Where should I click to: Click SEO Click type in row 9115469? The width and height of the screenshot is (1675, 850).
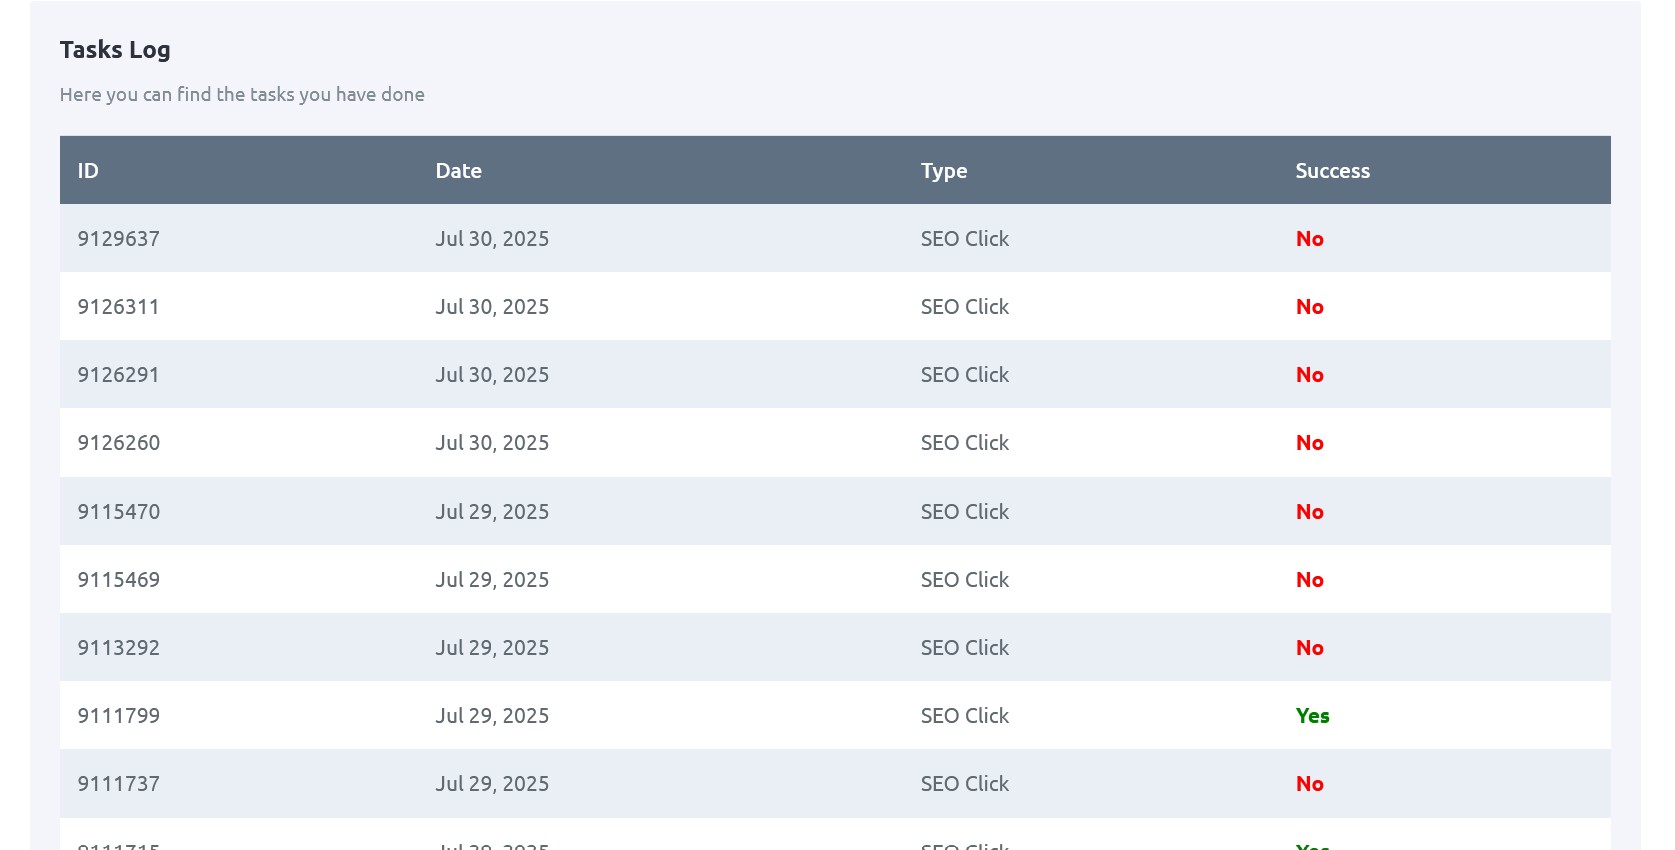pos(964,580)
